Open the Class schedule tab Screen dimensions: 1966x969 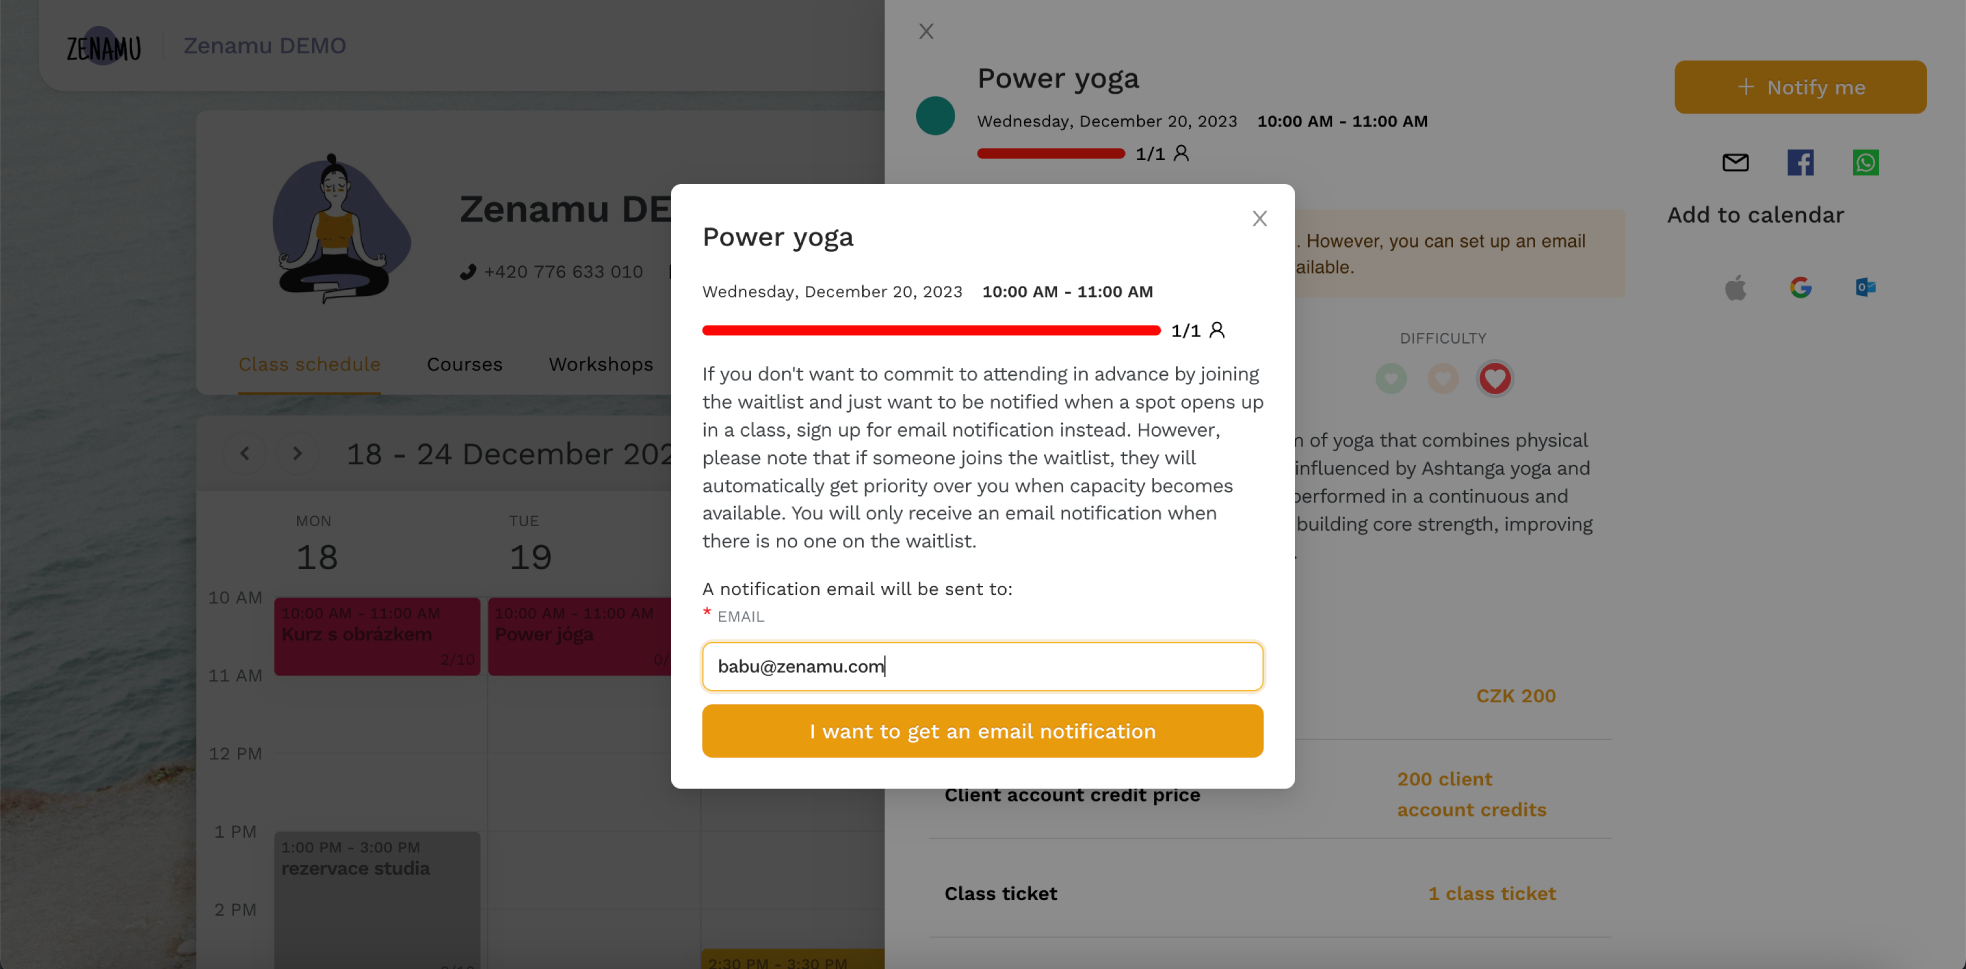309,365
